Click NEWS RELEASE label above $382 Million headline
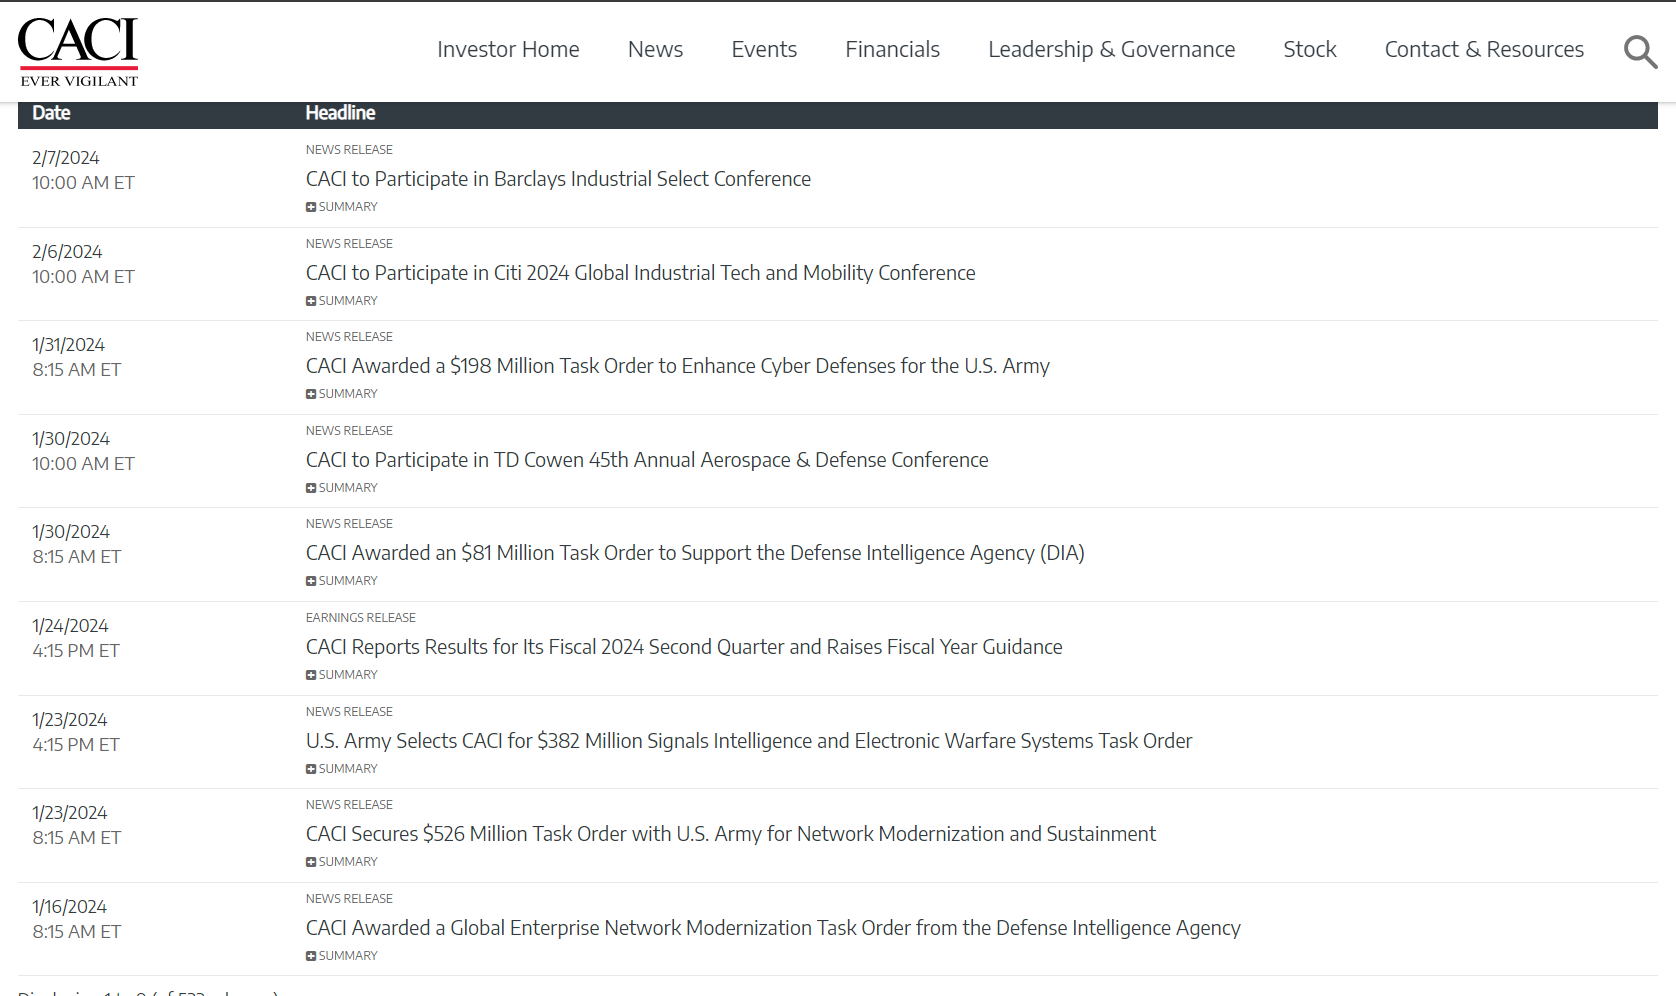This screenshot has width=1676, height=996. [349, 712]
